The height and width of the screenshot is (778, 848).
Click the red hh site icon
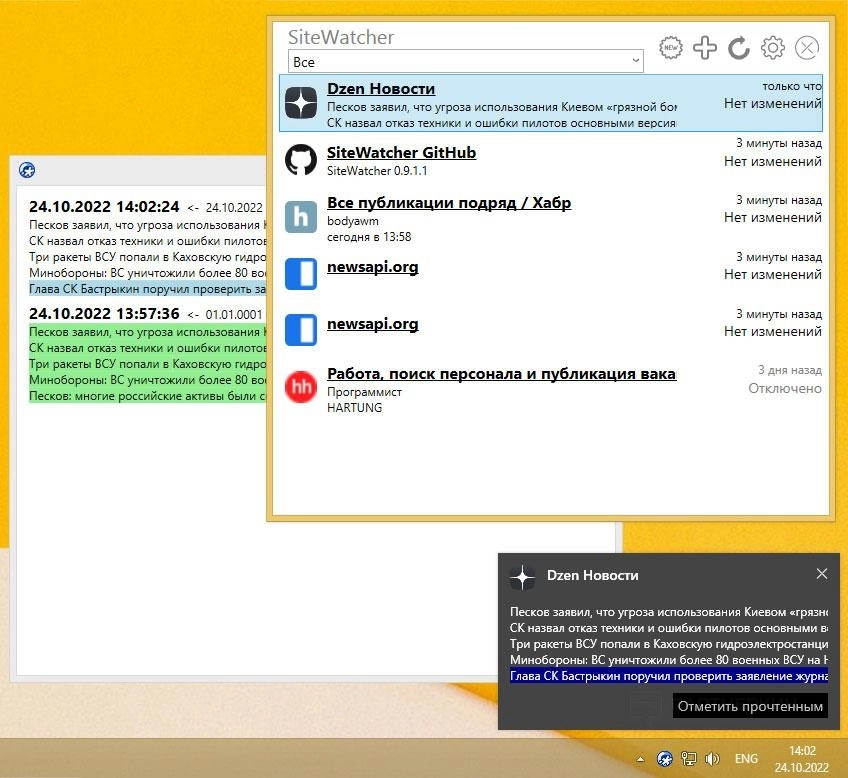(301, 387)
